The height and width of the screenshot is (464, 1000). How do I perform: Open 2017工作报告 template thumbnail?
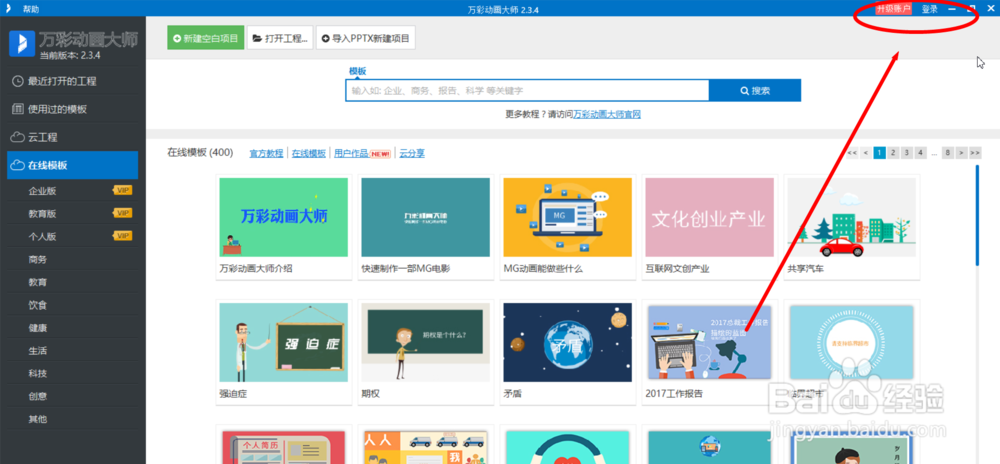coord(710,342)
